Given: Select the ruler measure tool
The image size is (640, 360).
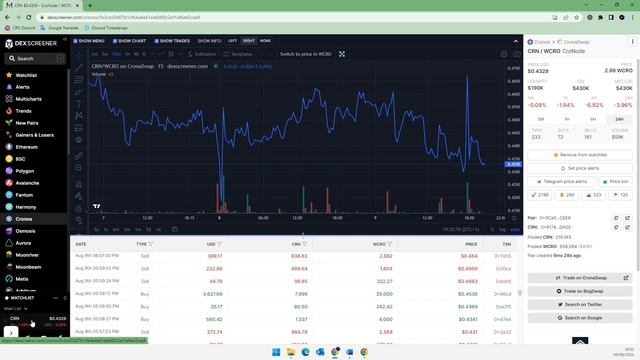Looking at the screenshot, I should [78, 156].
